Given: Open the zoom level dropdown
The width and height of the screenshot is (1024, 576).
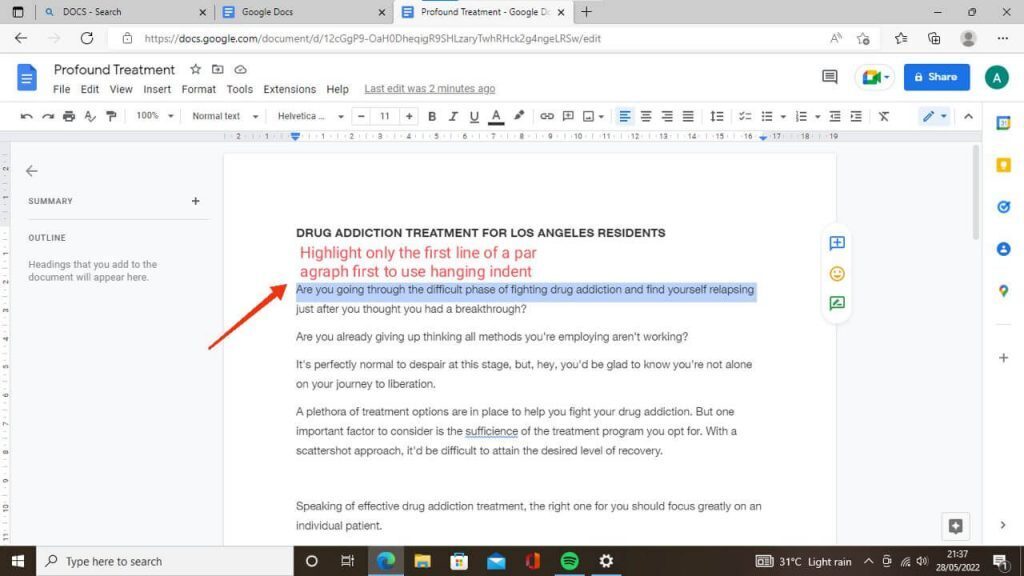Looking at the screenshot, I should click(x=152, y=116).
